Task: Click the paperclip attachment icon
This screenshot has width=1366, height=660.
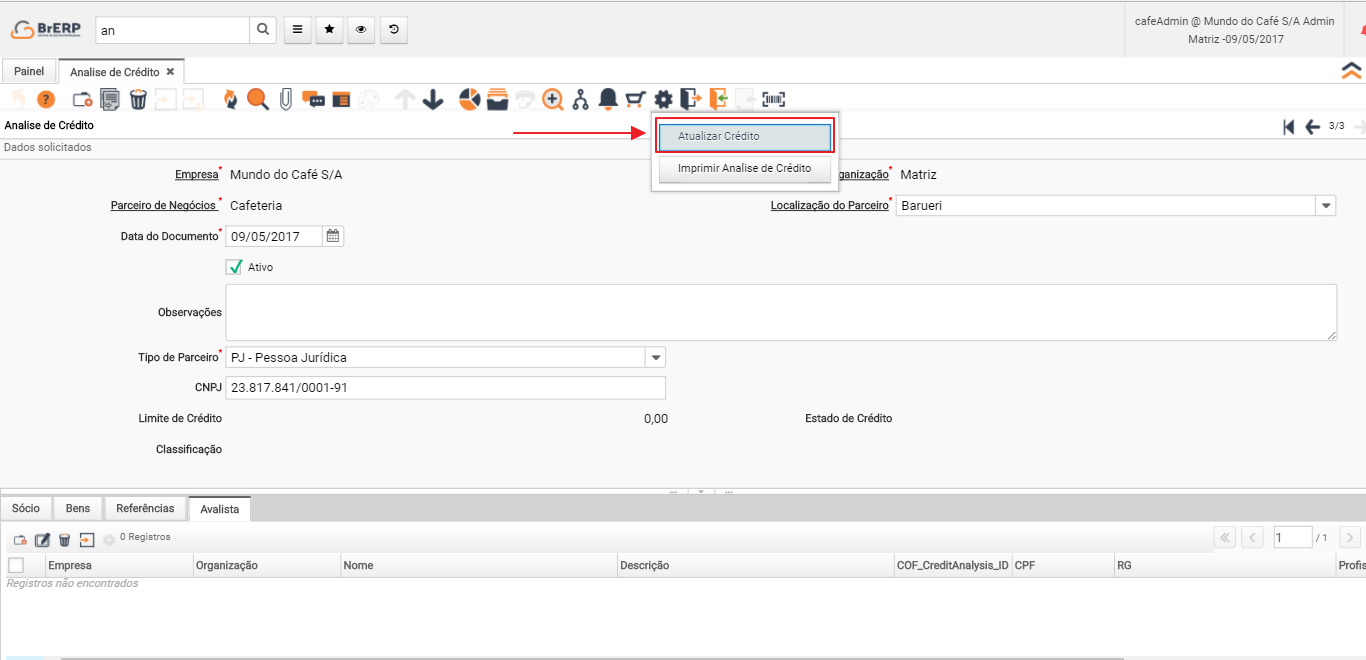Action: pos(286,99)
